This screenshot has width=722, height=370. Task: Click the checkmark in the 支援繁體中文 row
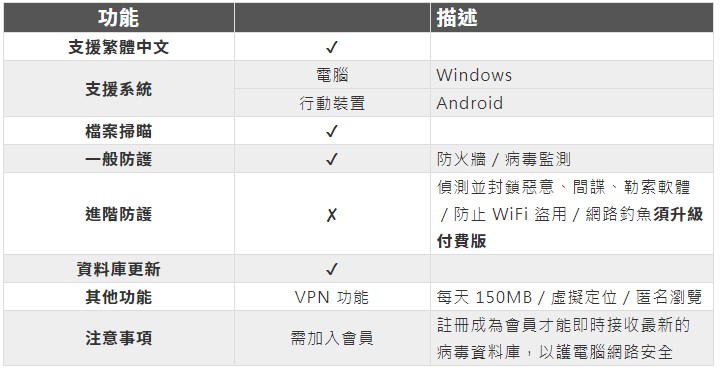[x=332, y=47]
